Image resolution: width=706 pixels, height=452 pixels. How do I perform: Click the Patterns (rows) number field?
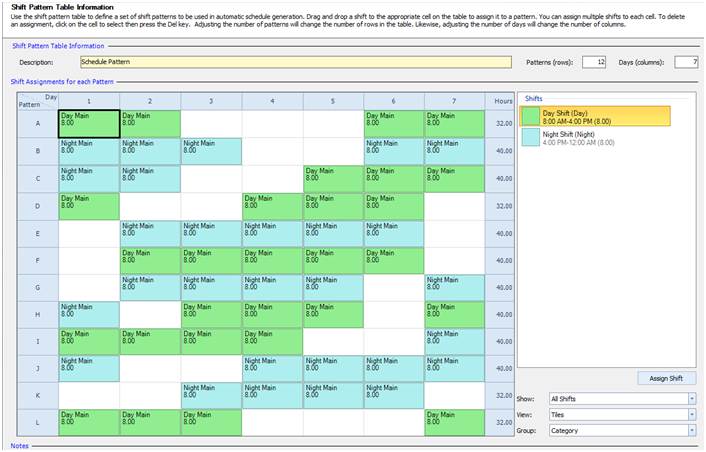(594, 62)
